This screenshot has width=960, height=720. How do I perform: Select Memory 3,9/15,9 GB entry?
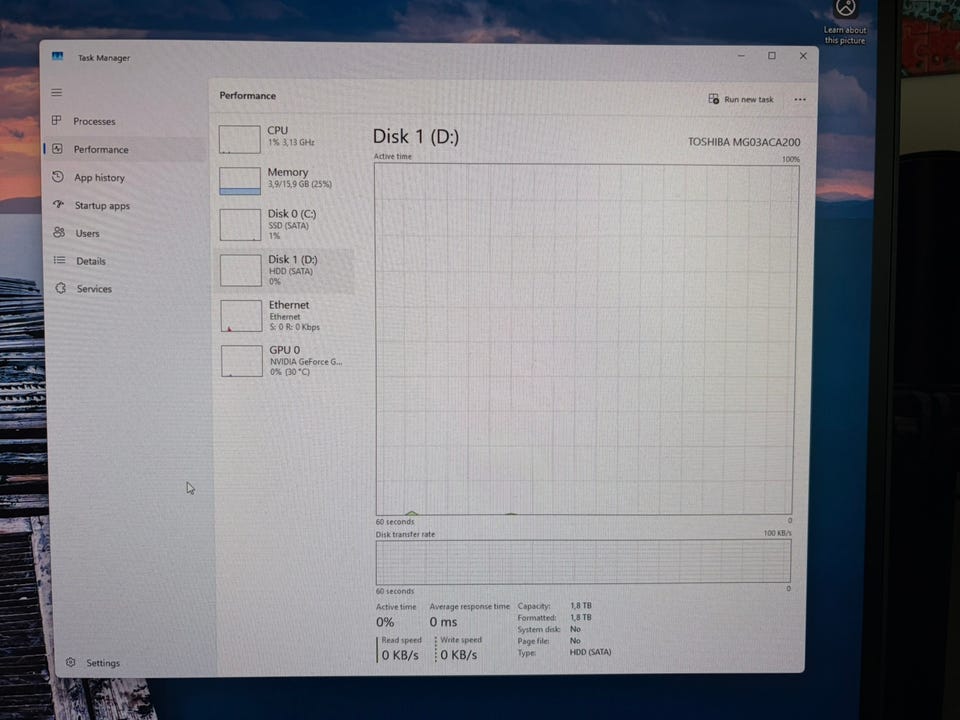(x=285, y=181)
